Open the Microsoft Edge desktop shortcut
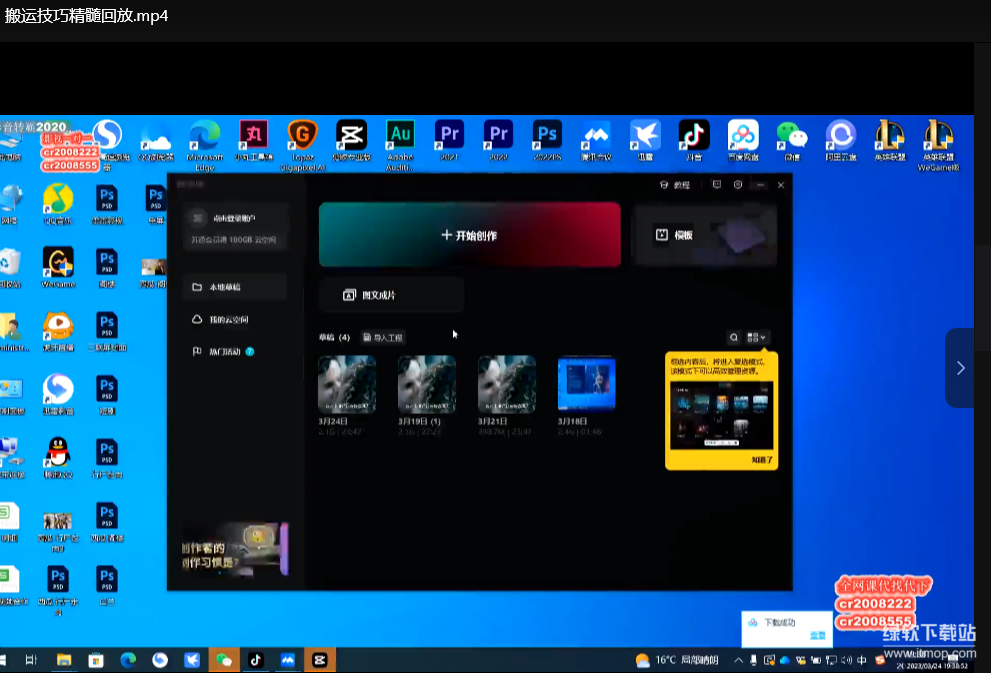The width and height of the screenshot is (991, 673). (x=204, y=134)
